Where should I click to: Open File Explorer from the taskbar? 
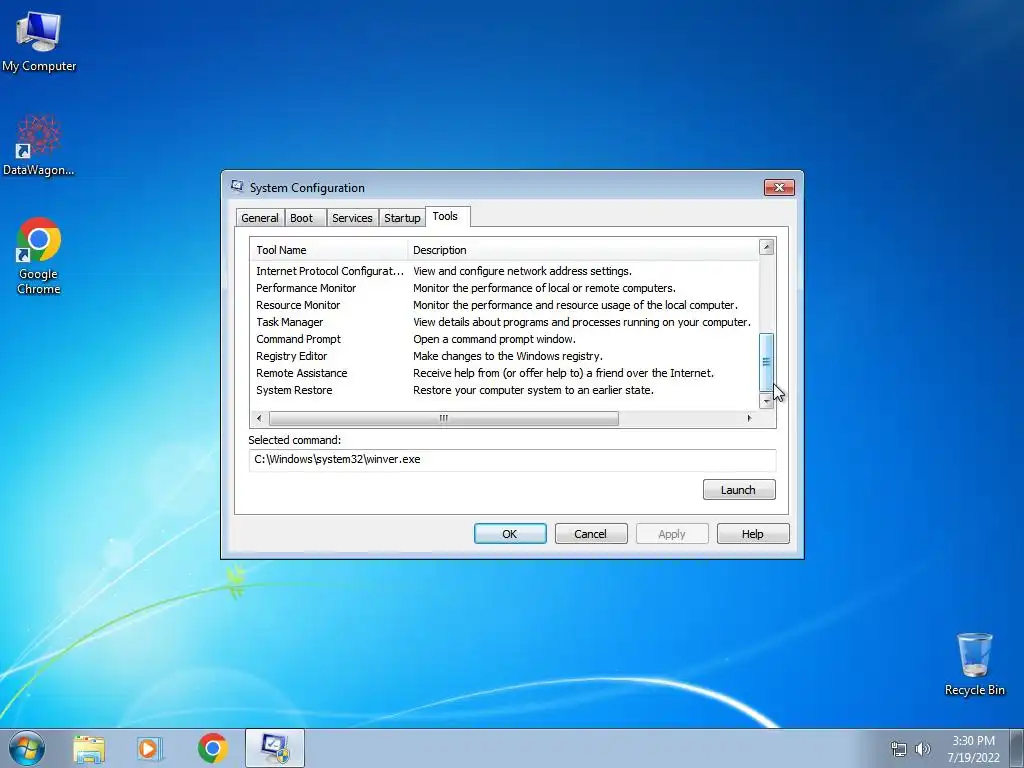89,749
